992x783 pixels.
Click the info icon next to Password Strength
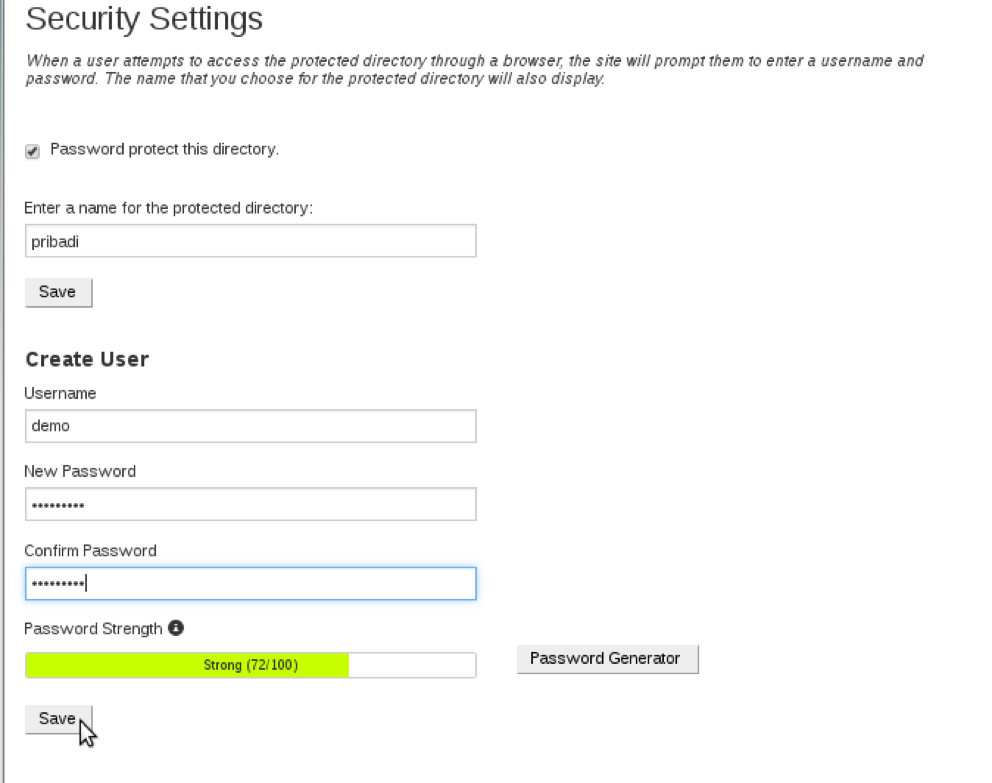(177, 628)
